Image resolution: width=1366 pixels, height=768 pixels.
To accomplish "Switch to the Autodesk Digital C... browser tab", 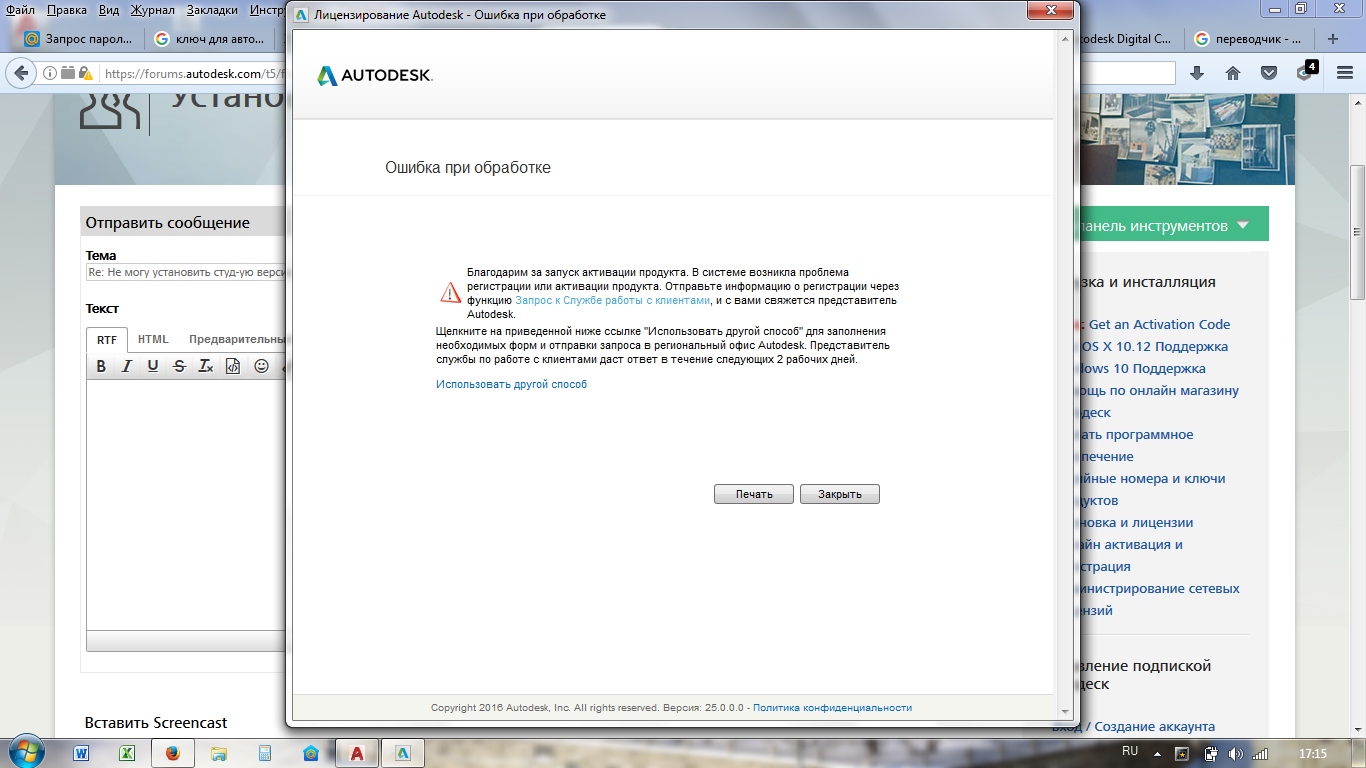I will (1127, 39).
